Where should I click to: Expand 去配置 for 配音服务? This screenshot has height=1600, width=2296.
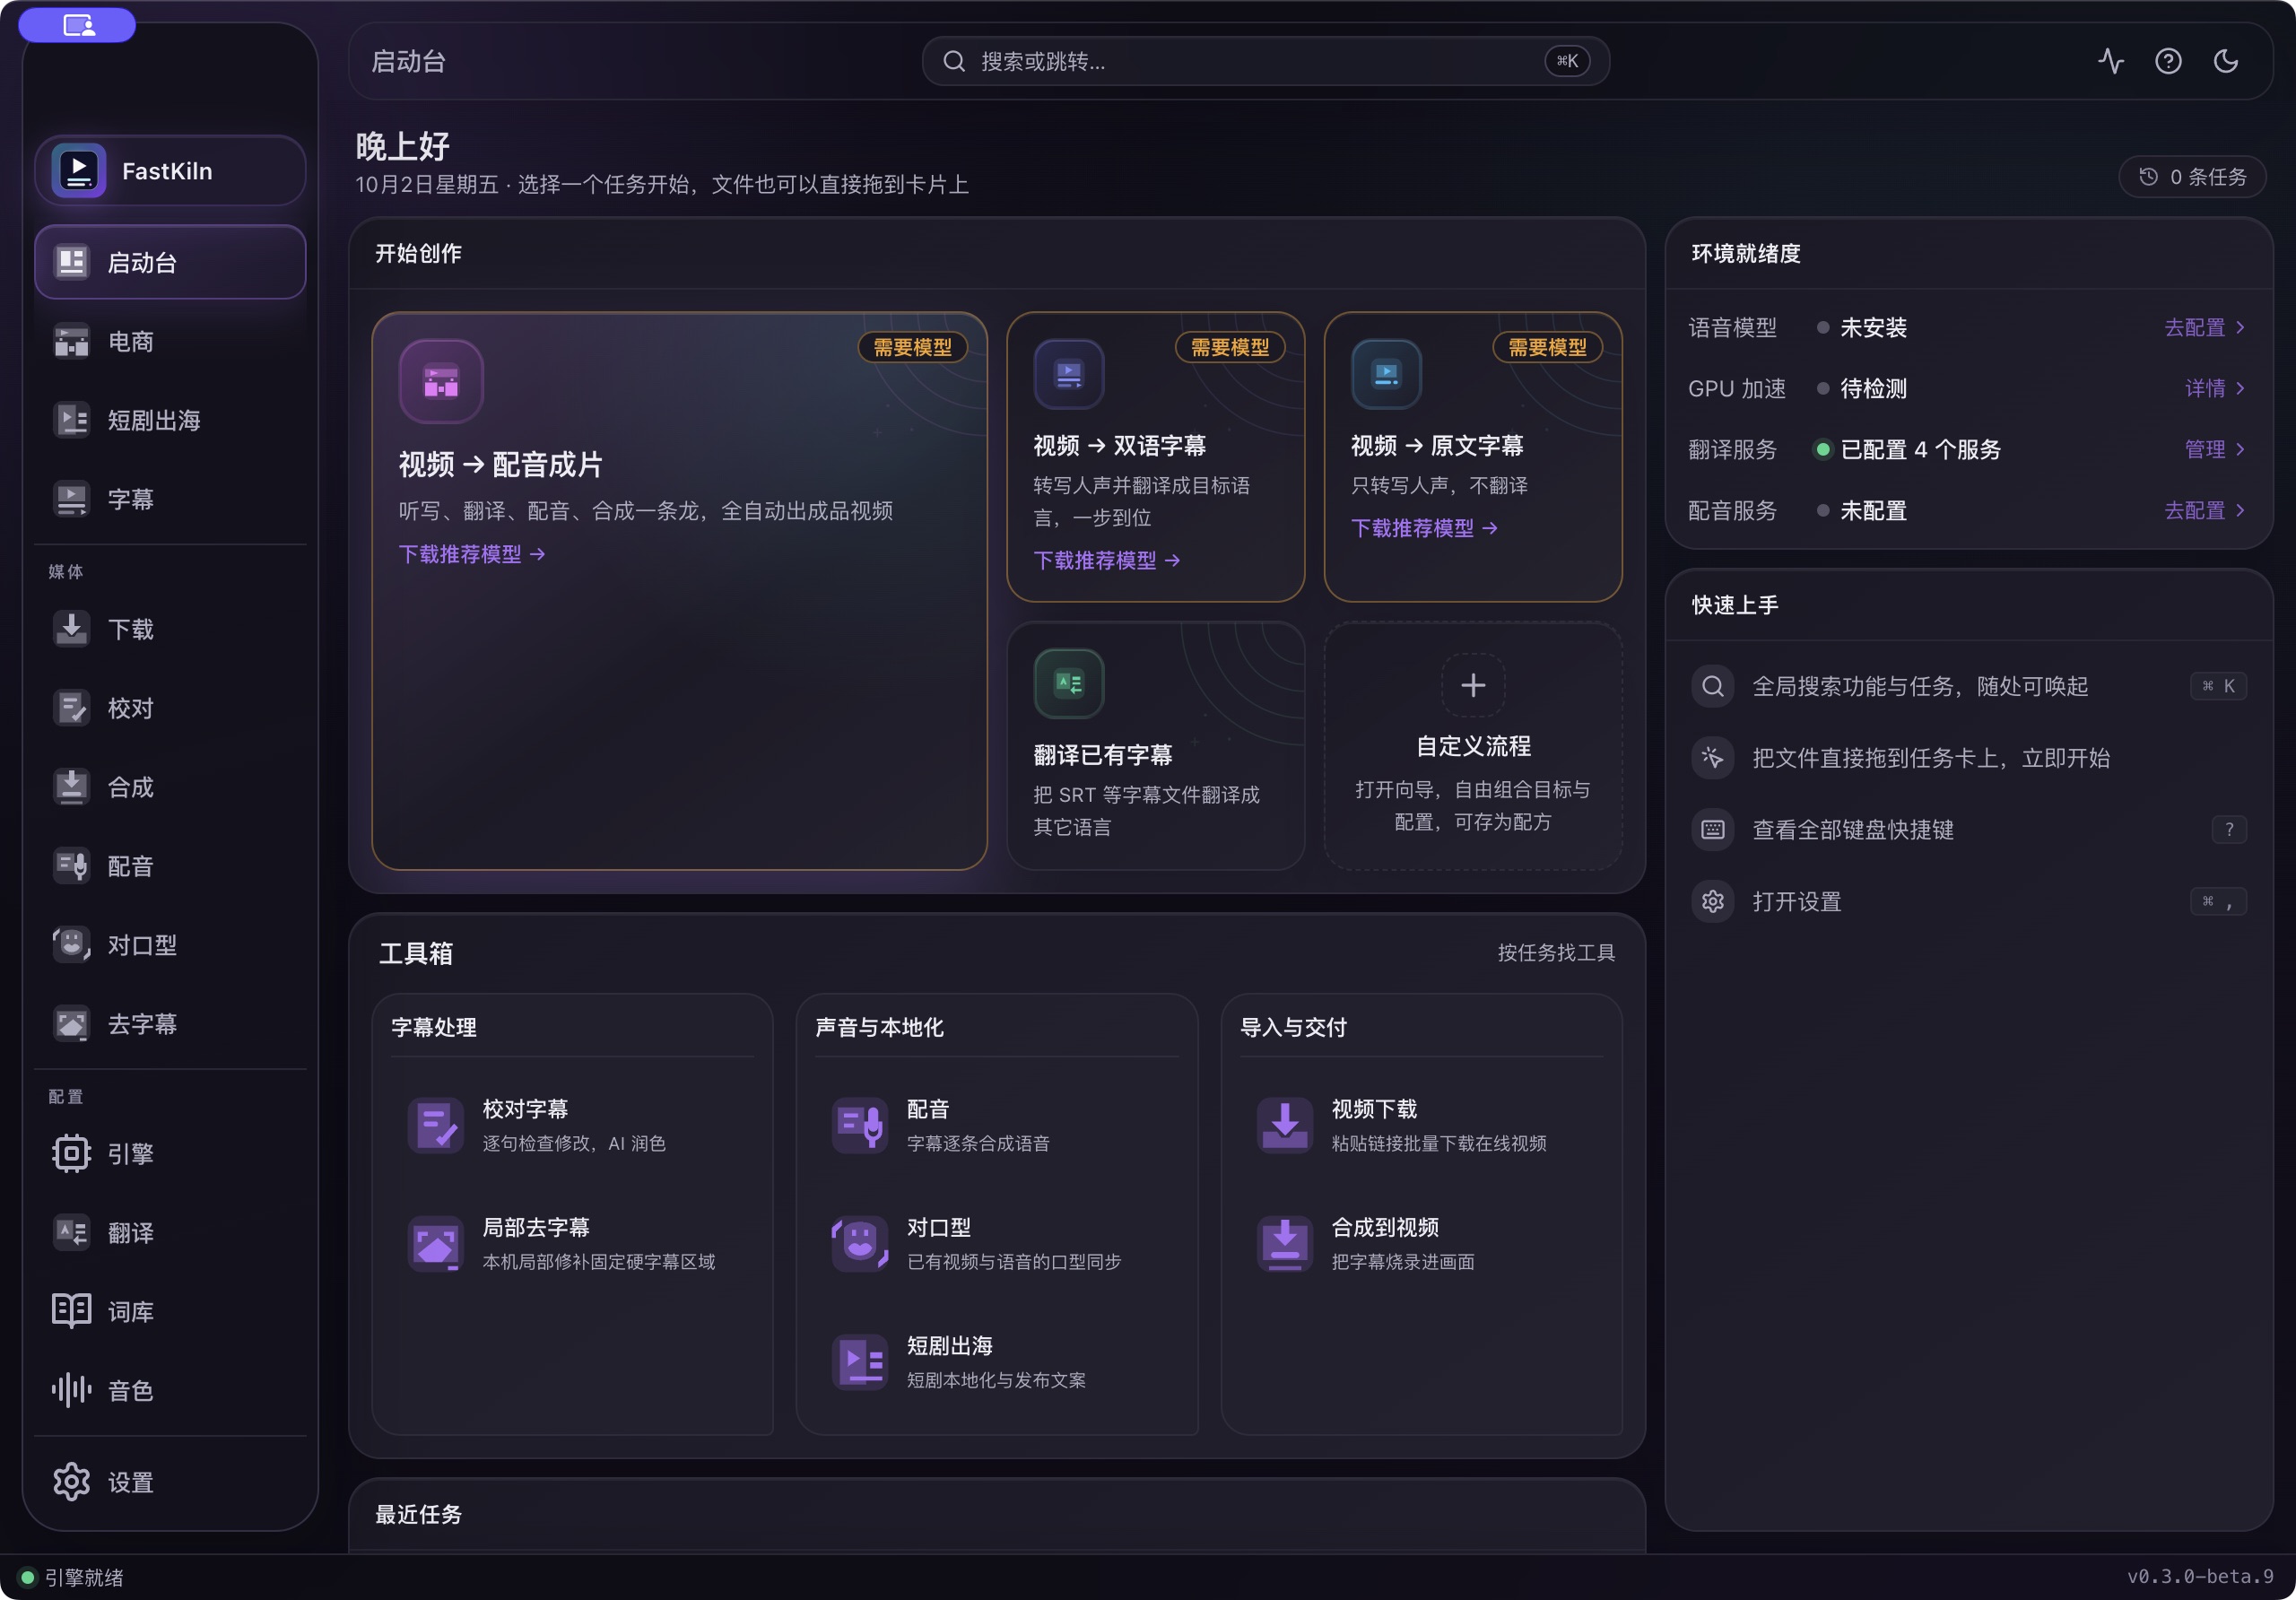tap(2205, 510)
